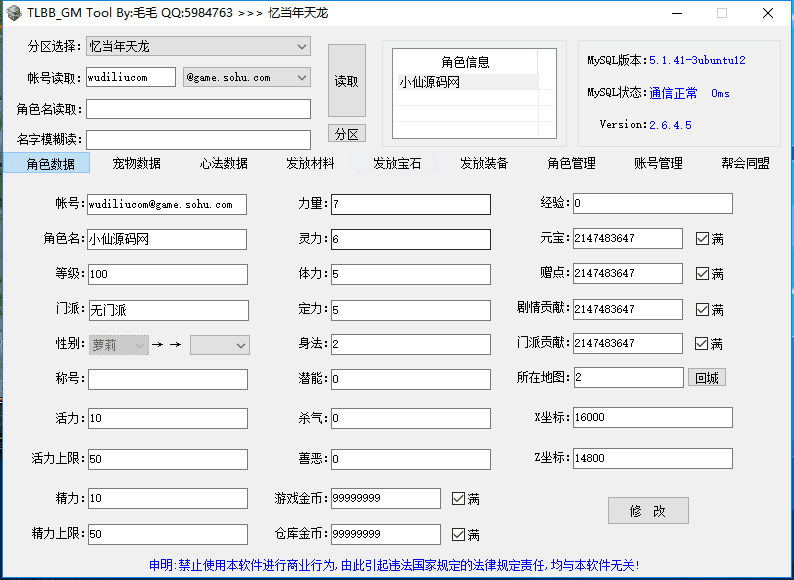Click the app icon in title bar
794x580 pixels.
(14, 13)
